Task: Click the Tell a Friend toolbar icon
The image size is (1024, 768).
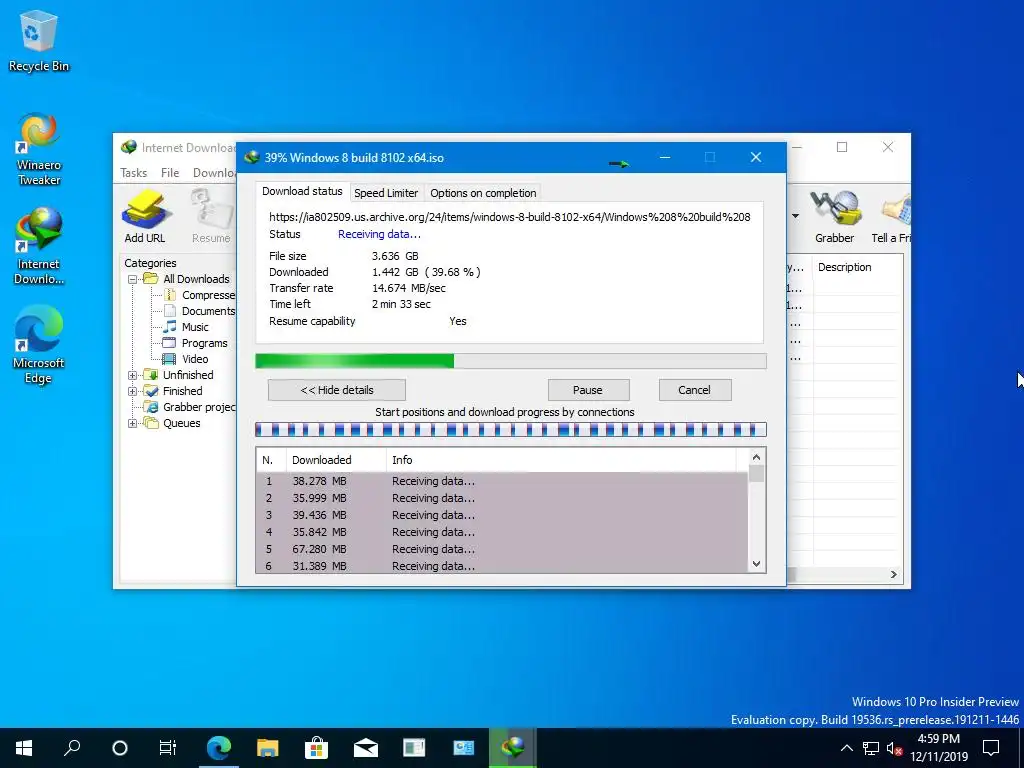Action: pyautogui.click(x=891, y=217)
